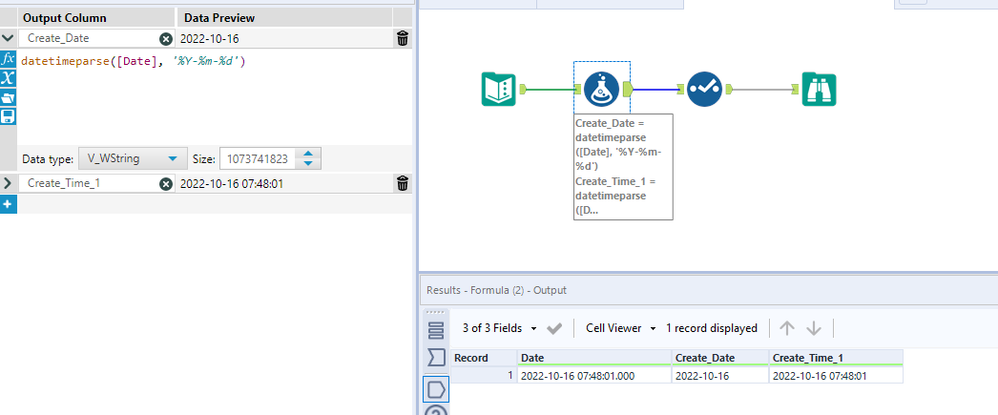The width and height of the screenshot is (998, 415).
Task: Open recent and saved expressions folder
Action: coord(8,97)
